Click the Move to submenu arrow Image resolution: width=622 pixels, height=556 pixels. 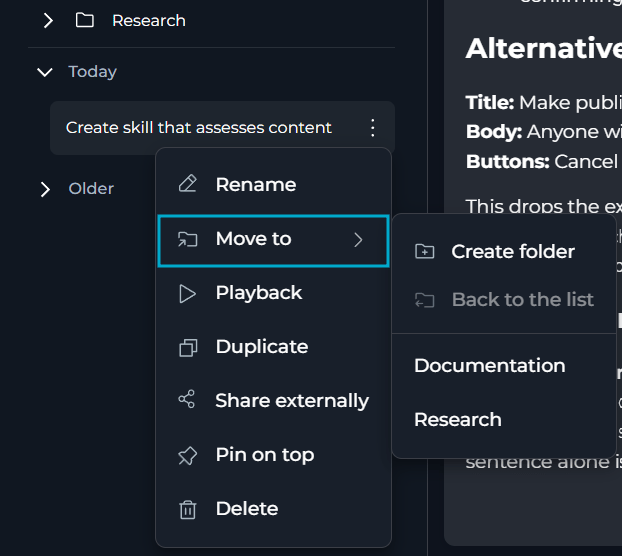358,240
